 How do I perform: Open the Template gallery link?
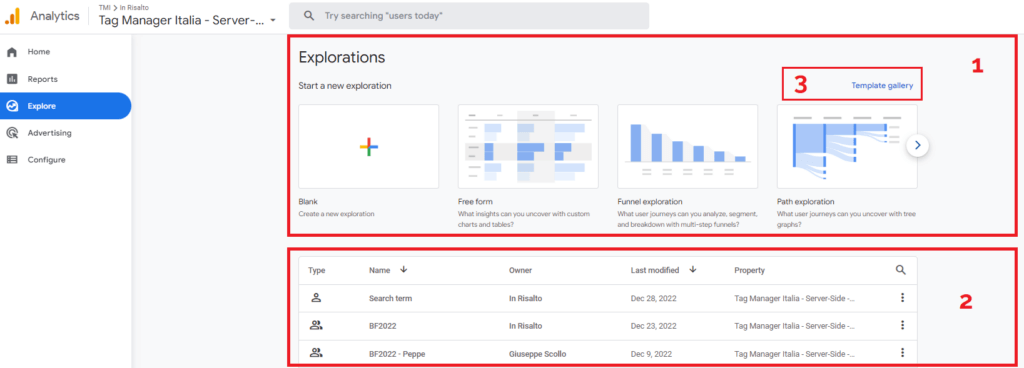(x=882, y=85)
